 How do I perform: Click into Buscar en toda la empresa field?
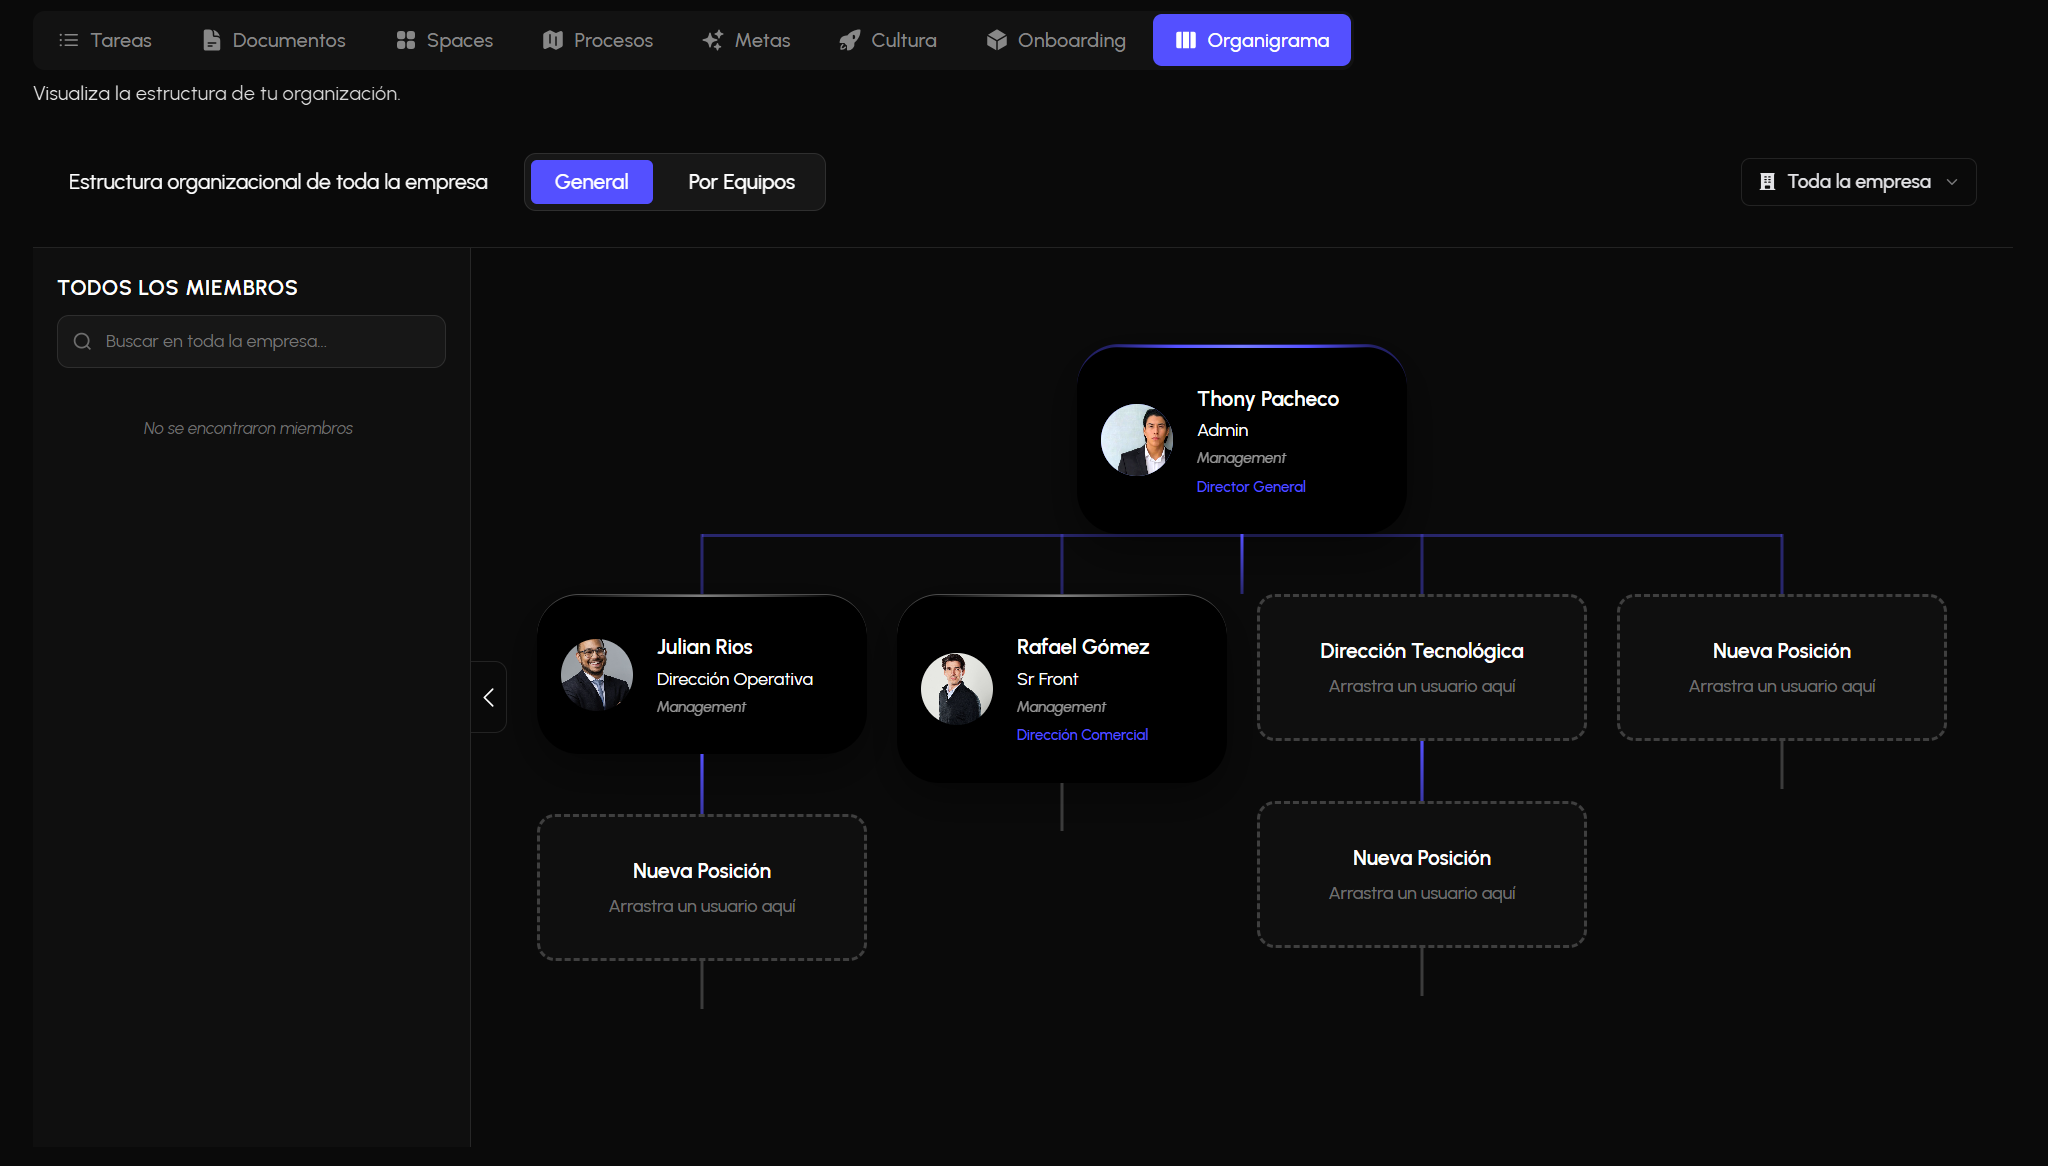(265, 342)
